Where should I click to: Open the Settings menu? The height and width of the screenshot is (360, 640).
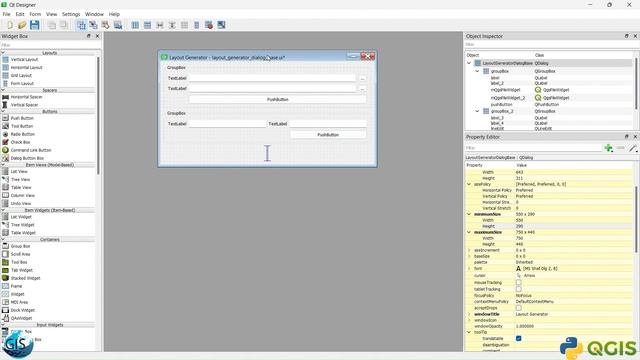click(71, 14)
